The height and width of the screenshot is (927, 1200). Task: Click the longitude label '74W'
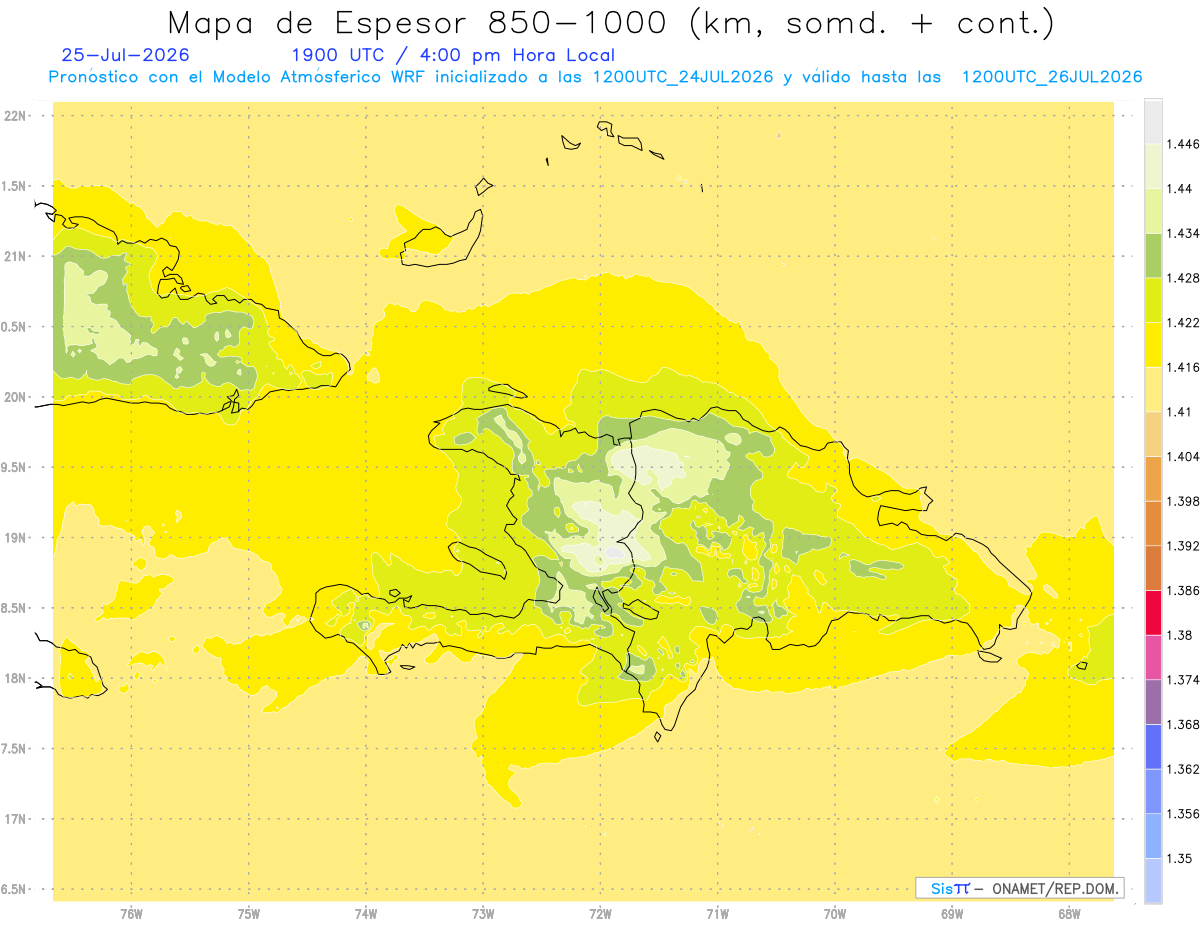(365, 914)
